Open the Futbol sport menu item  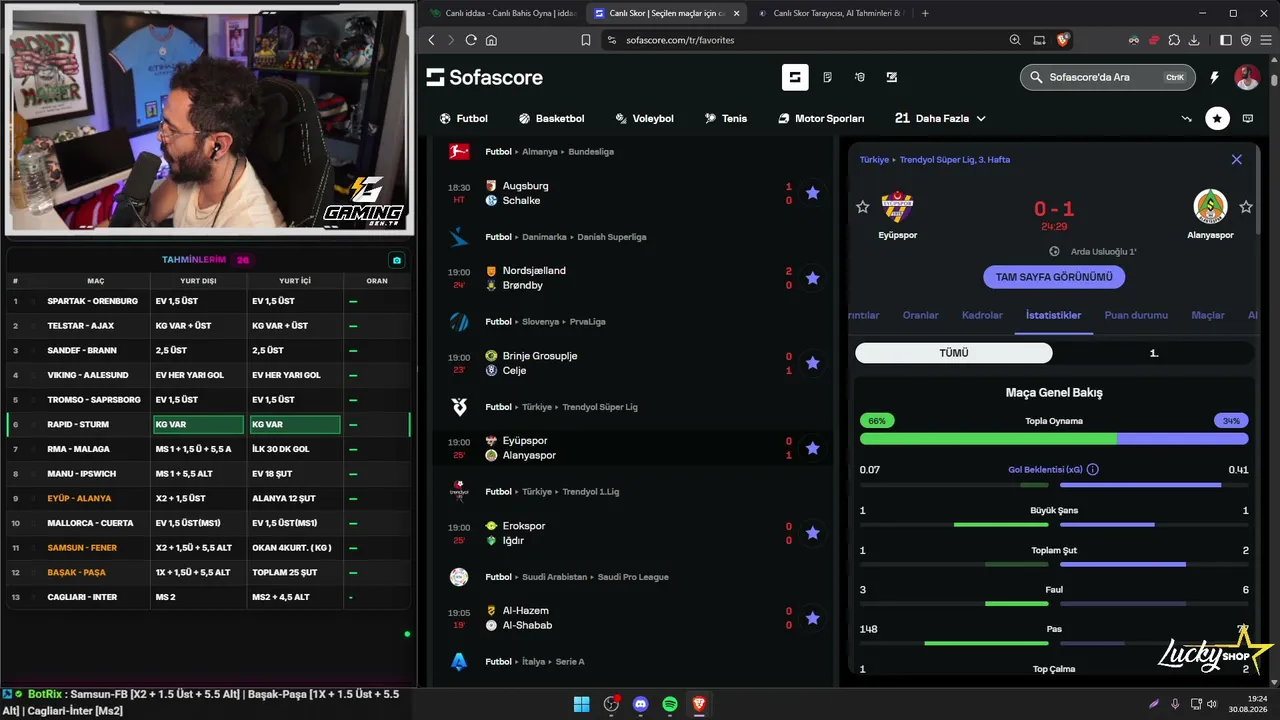[x=464, y=118]
